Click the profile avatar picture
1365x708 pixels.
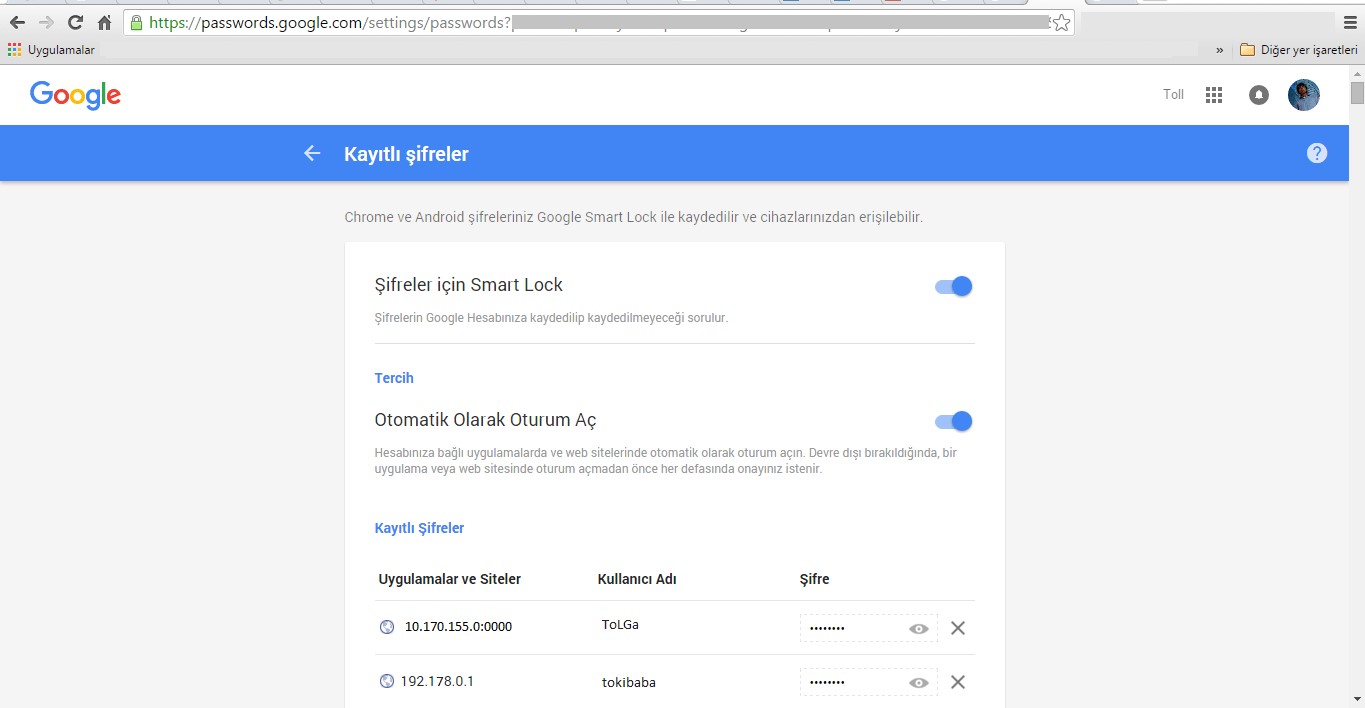[1303, 94]
